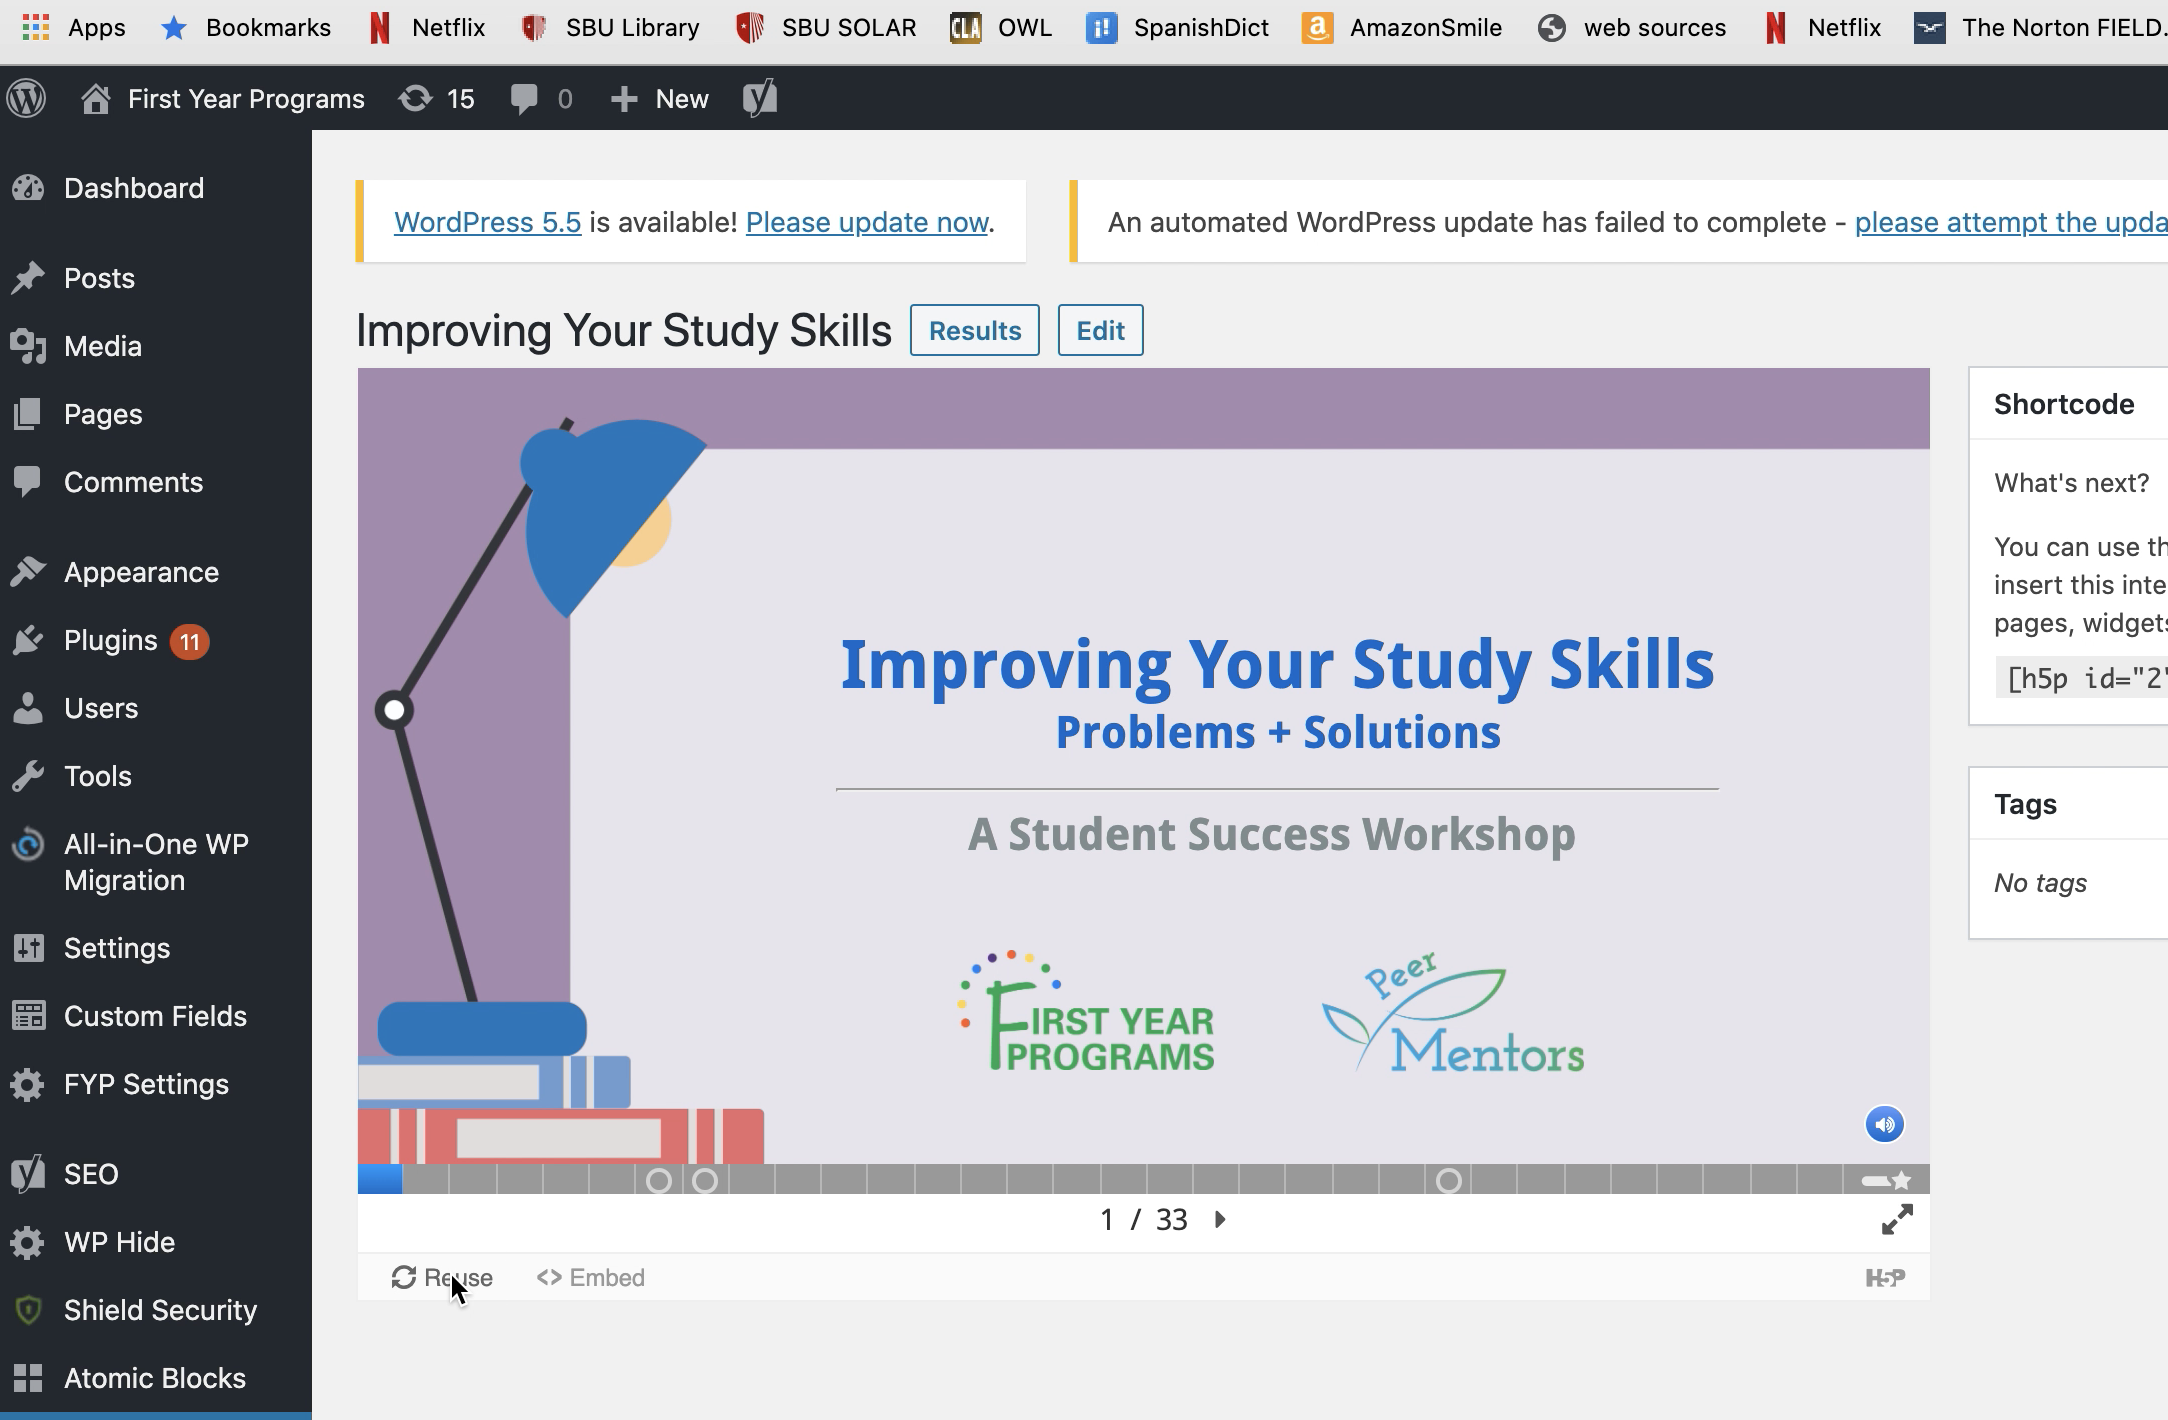Open the Yoast icon in admin bar
2168x1420 pixels.
760,98
